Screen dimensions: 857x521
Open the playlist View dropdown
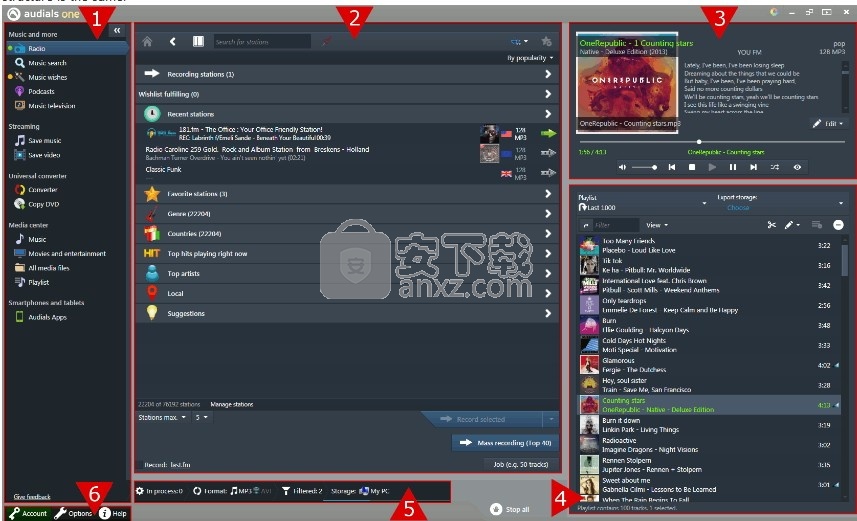(x=657, y=225)
